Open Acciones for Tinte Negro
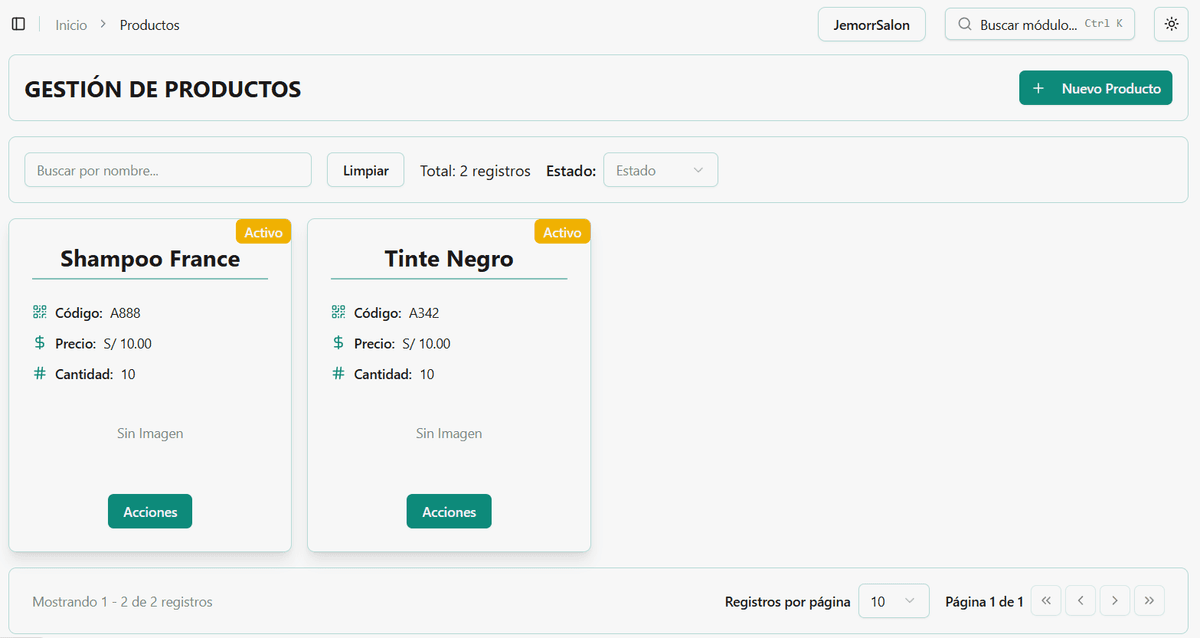Image resolution: width=1200 pixels, height=638 pixels. (448, 511)
